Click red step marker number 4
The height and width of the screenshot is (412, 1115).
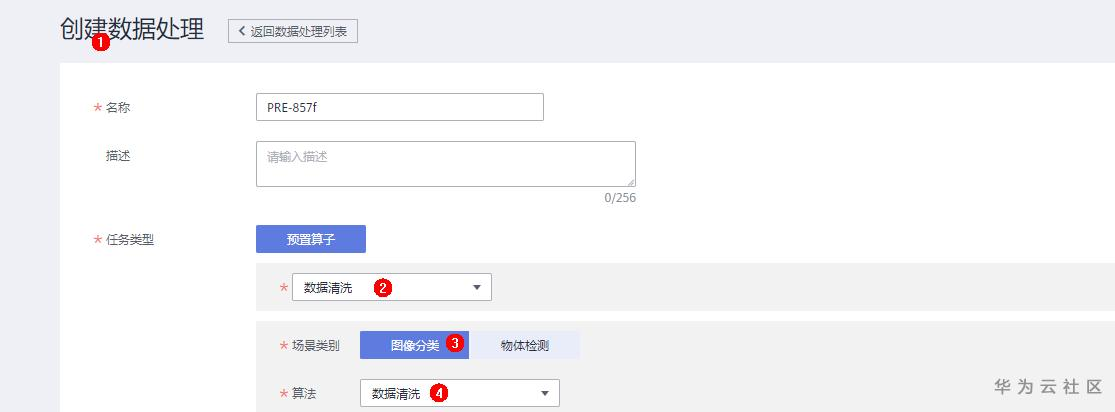point(438,393)
